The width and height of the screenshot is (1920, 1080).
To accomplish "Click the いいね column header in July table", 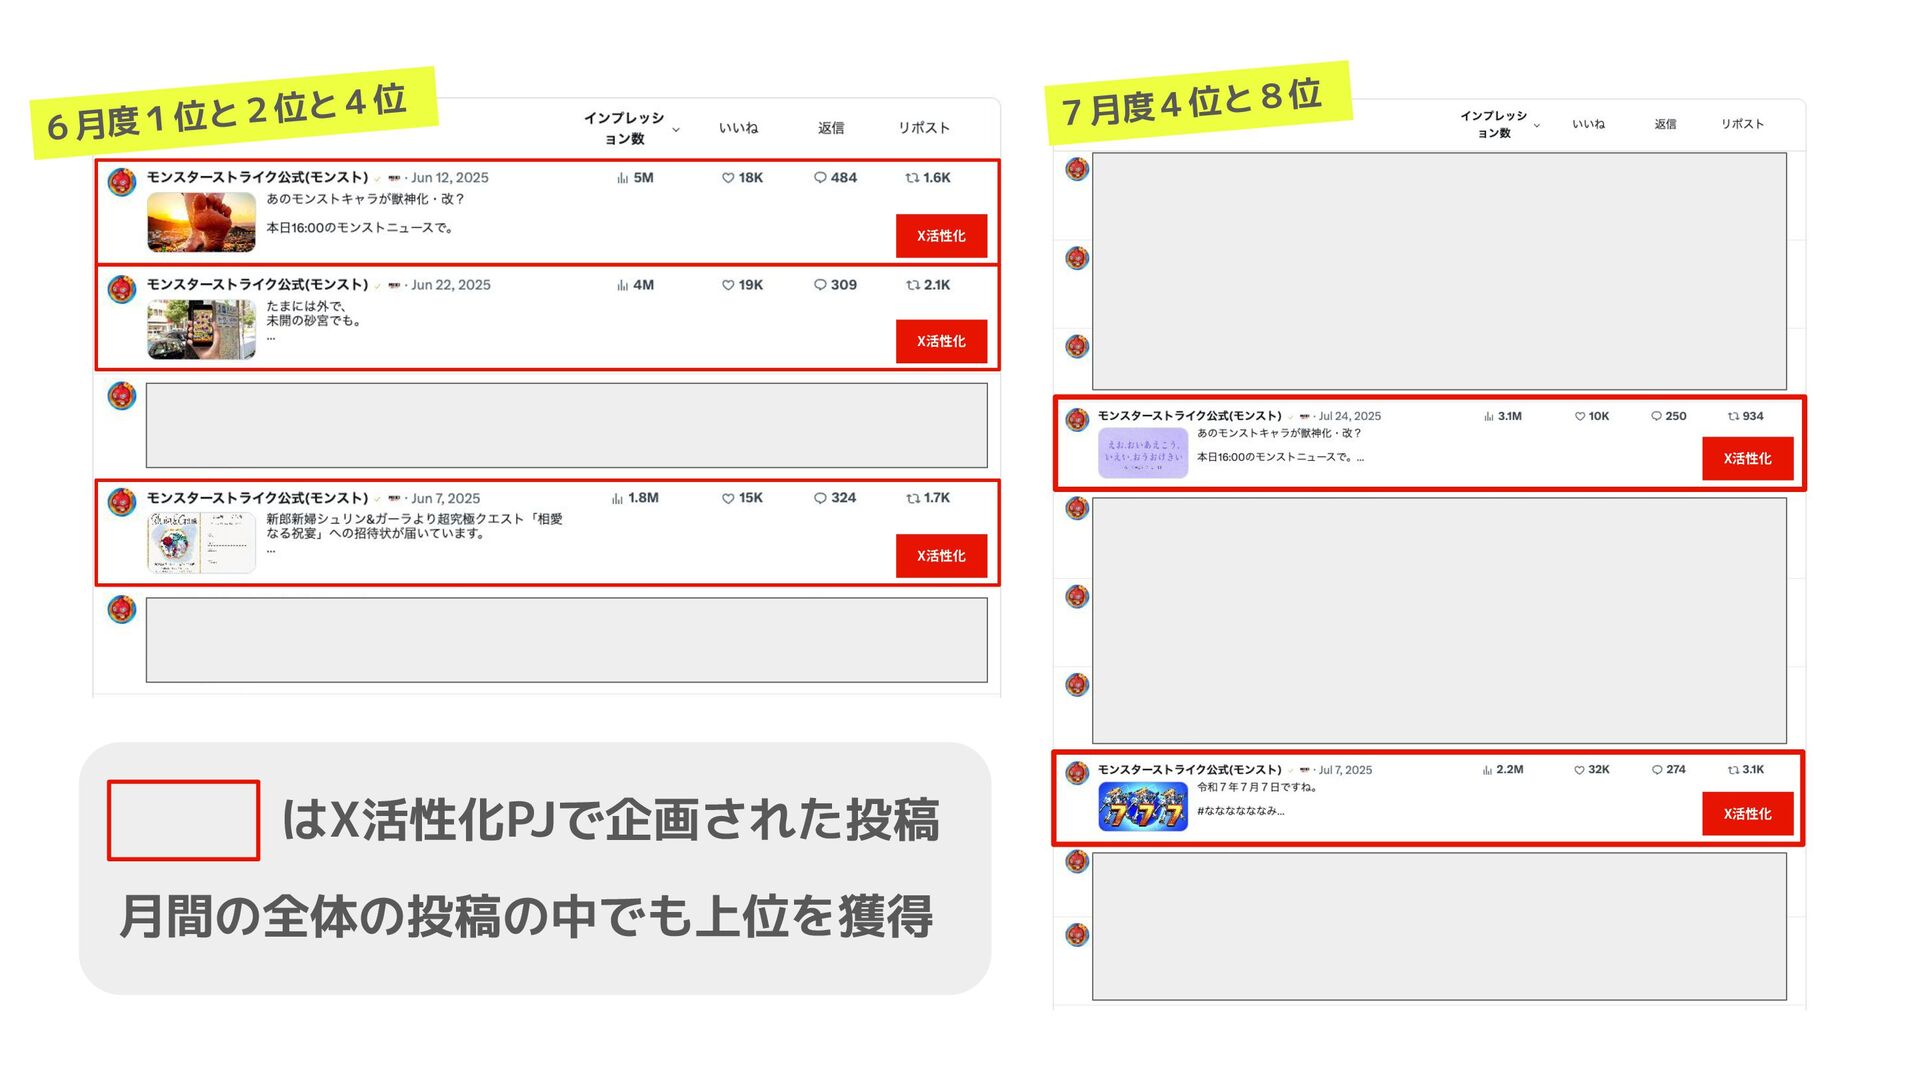I will pos(1588,124).
